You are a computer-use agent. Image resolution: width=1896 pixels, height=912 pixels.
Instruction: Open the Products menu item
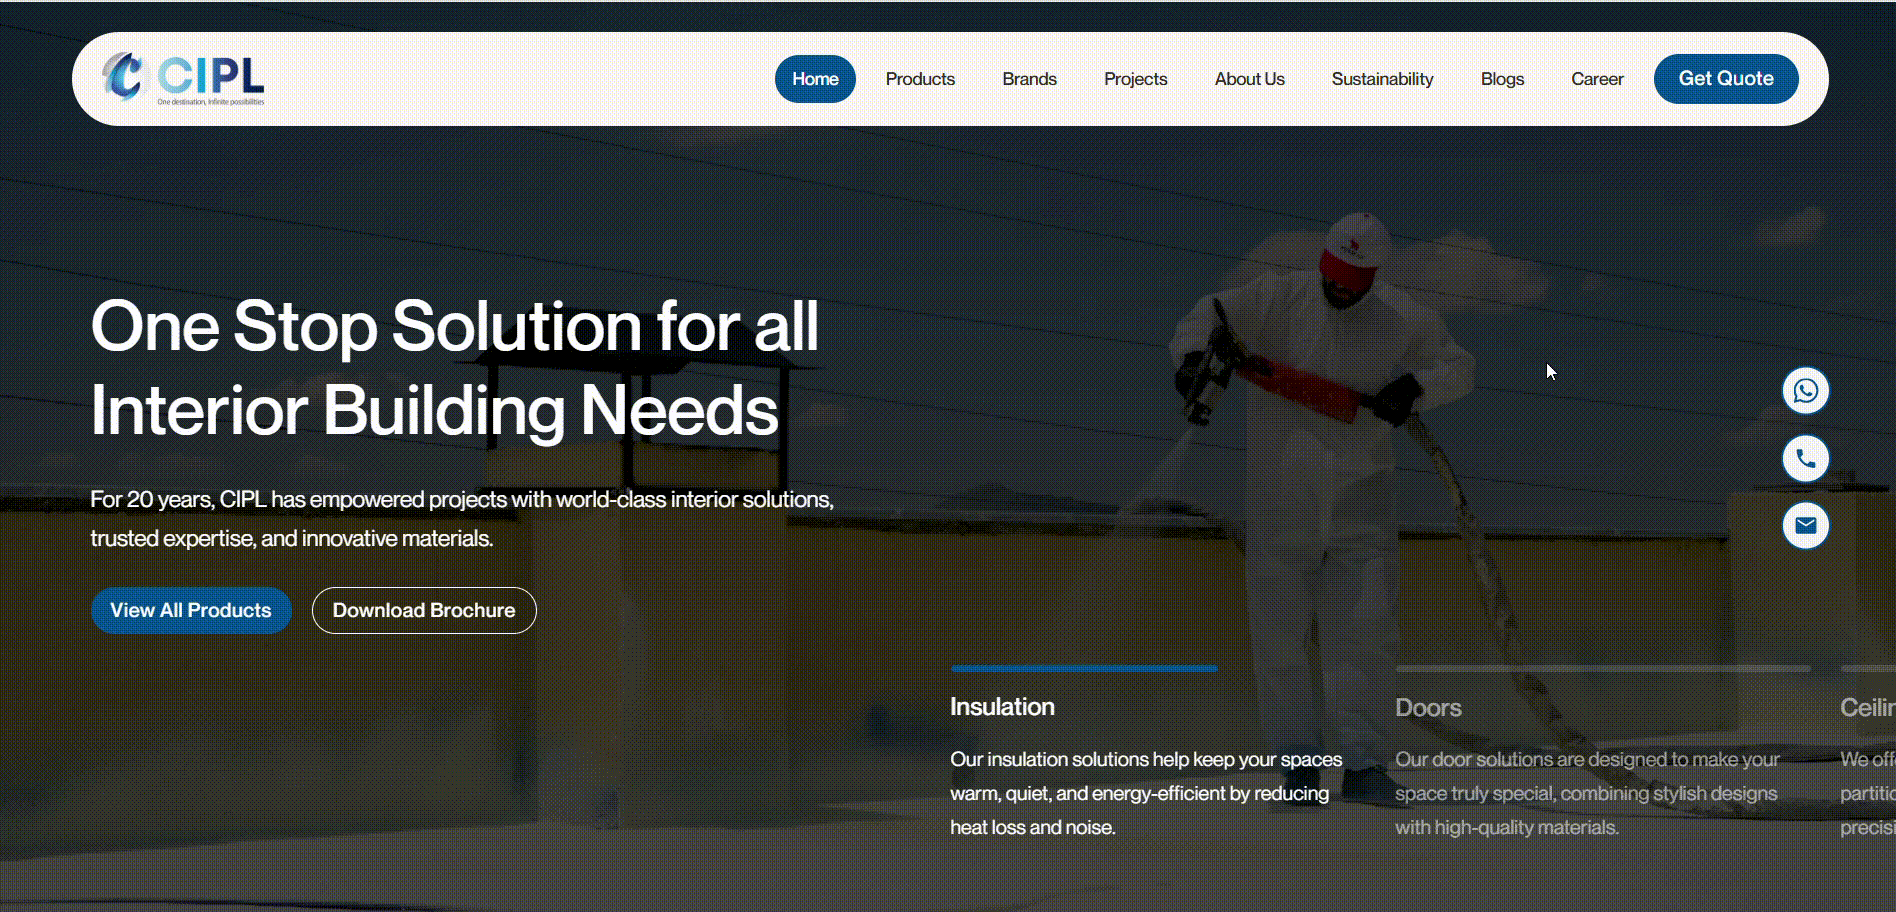tap(920, 79)
